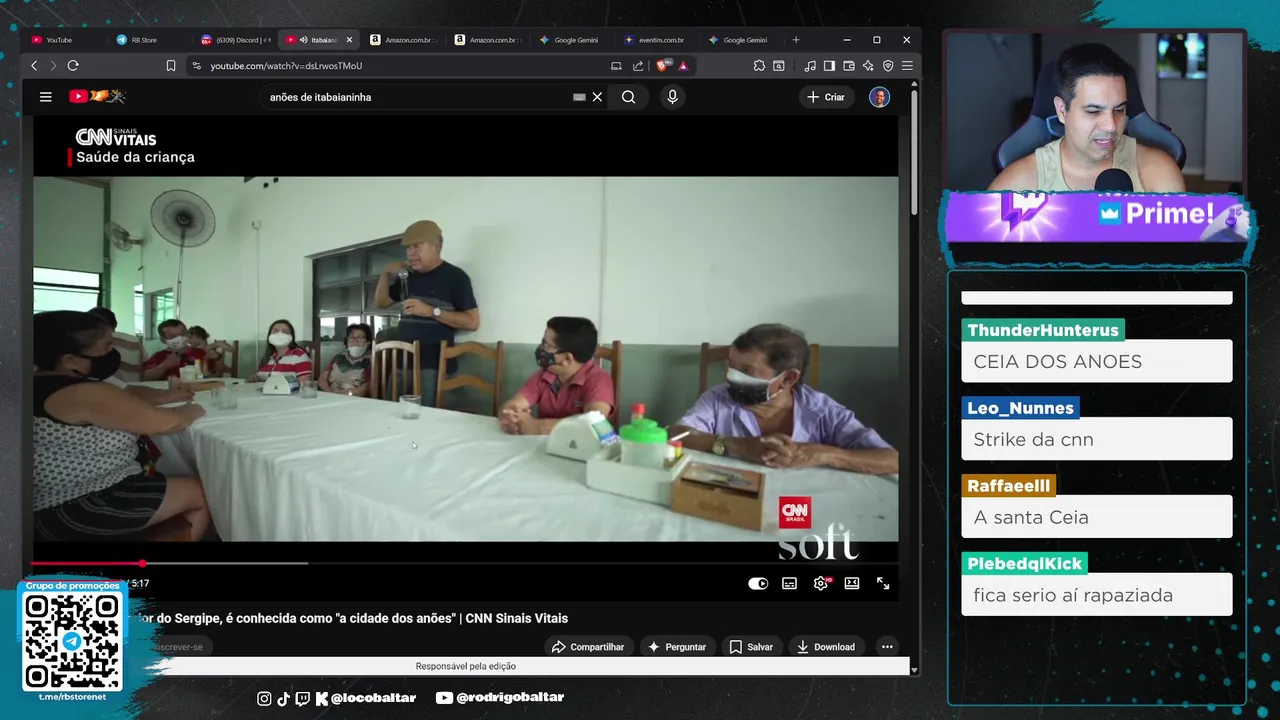
Task: Open the YouTube guide hamburger menu
Action: 45,97
